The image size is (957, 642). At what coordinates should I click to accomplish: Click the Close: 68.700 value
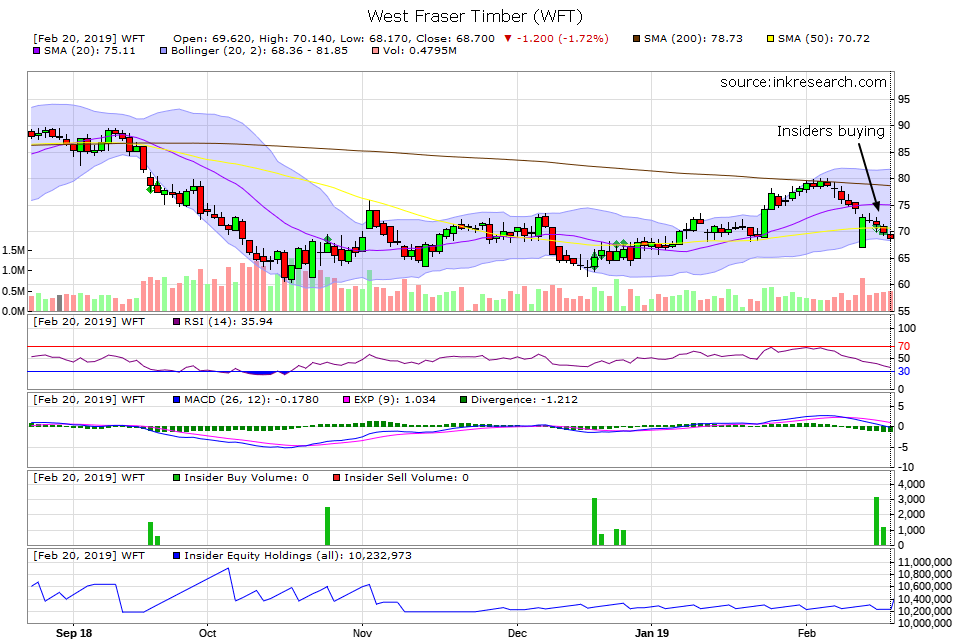click(x=455, y=38)
